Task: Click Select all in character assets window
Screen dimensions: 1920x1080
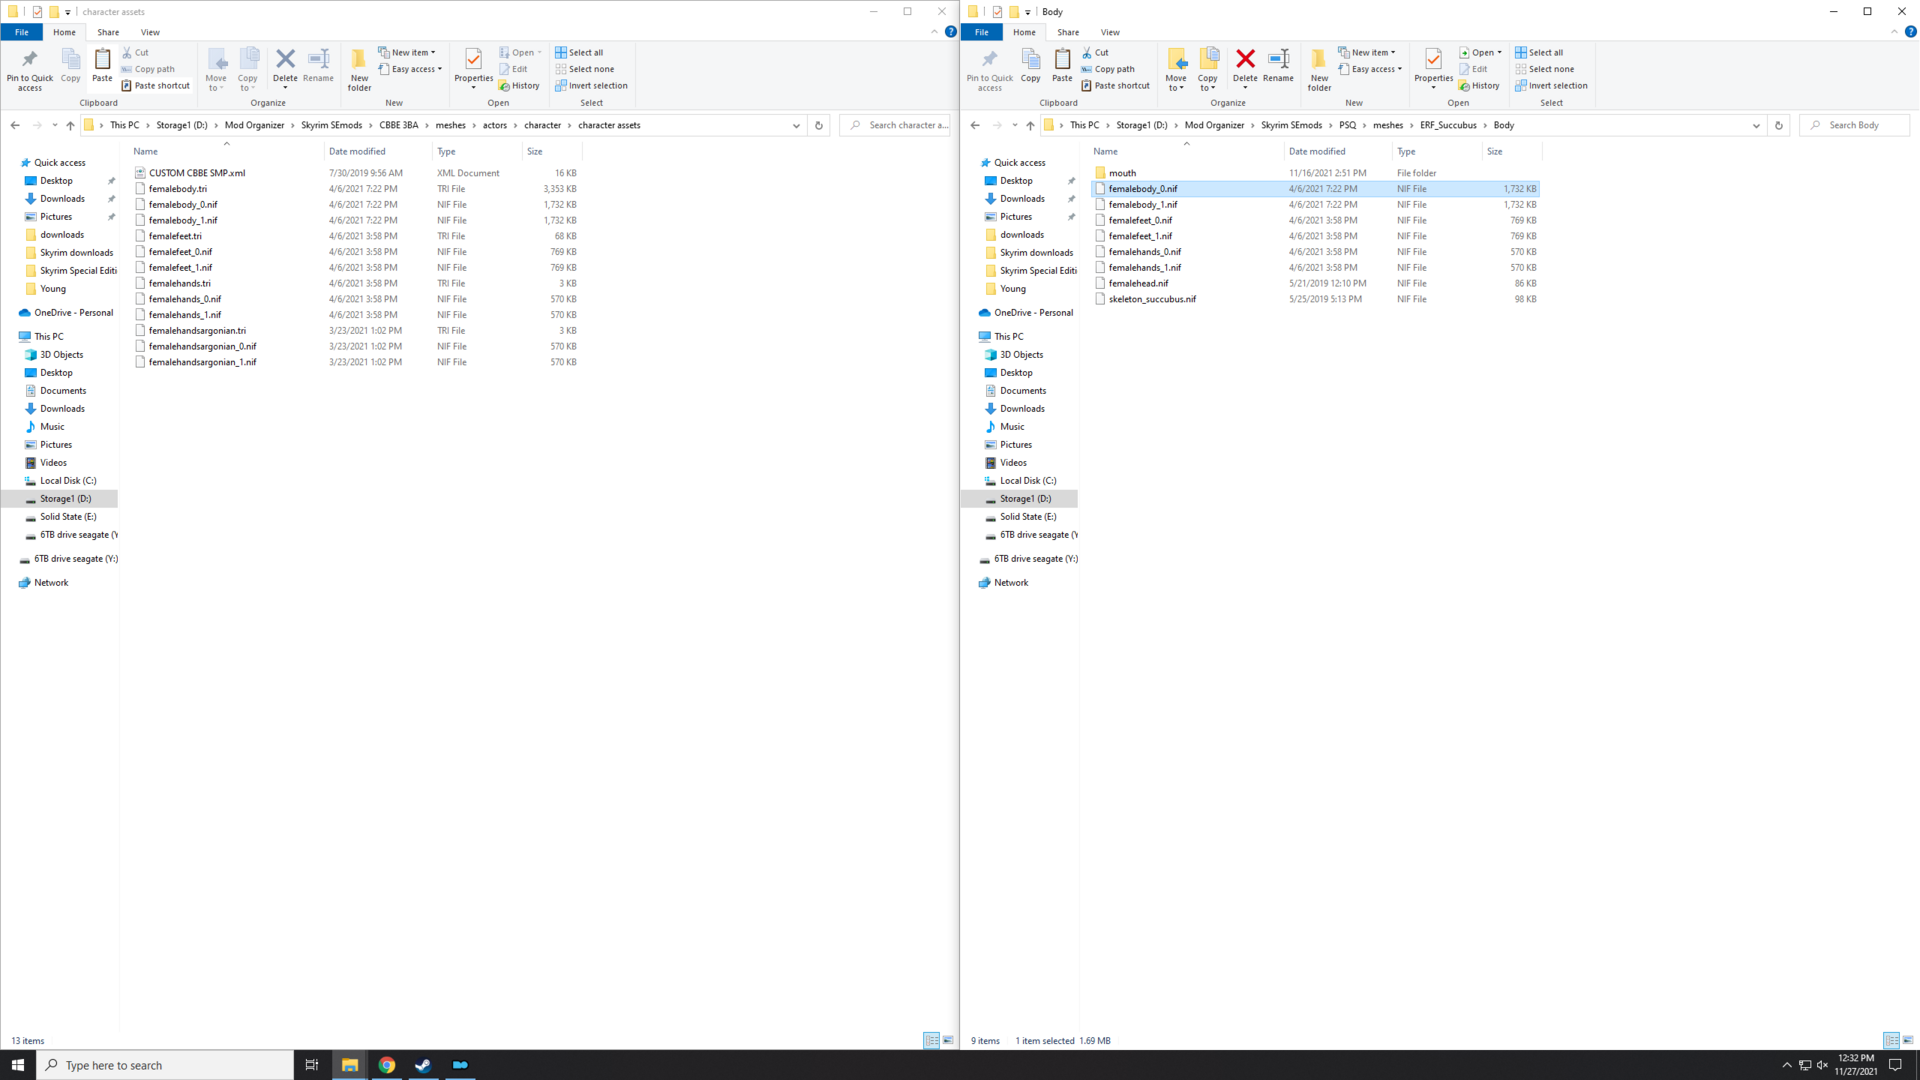Action: click(579, 52)
